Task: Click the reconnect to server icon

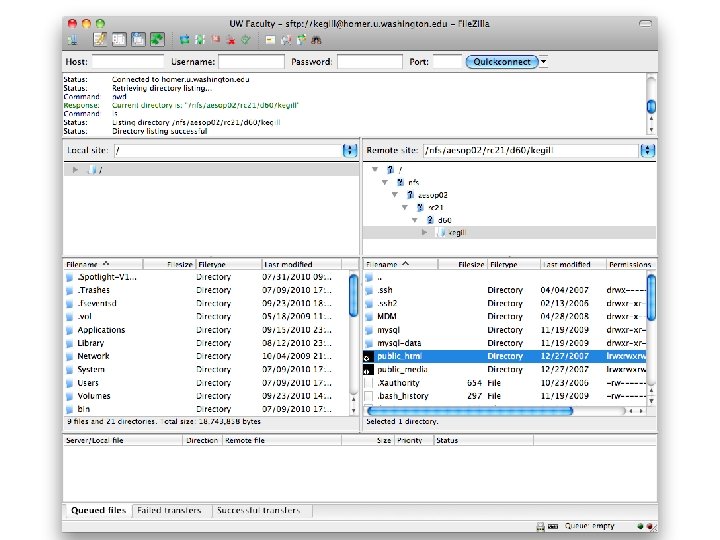Action: click(x=245, y=40)
